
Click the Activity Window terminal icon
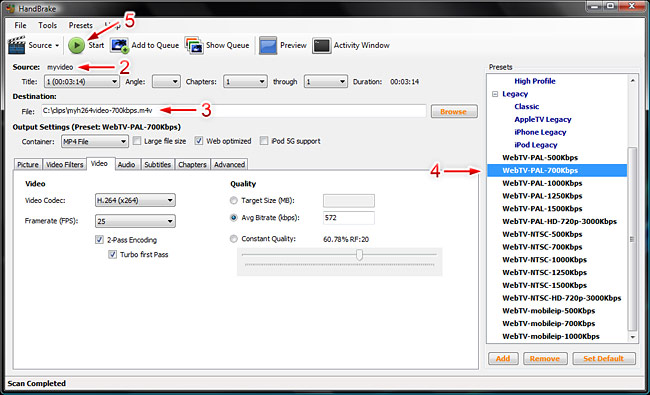tap(322, 46)
